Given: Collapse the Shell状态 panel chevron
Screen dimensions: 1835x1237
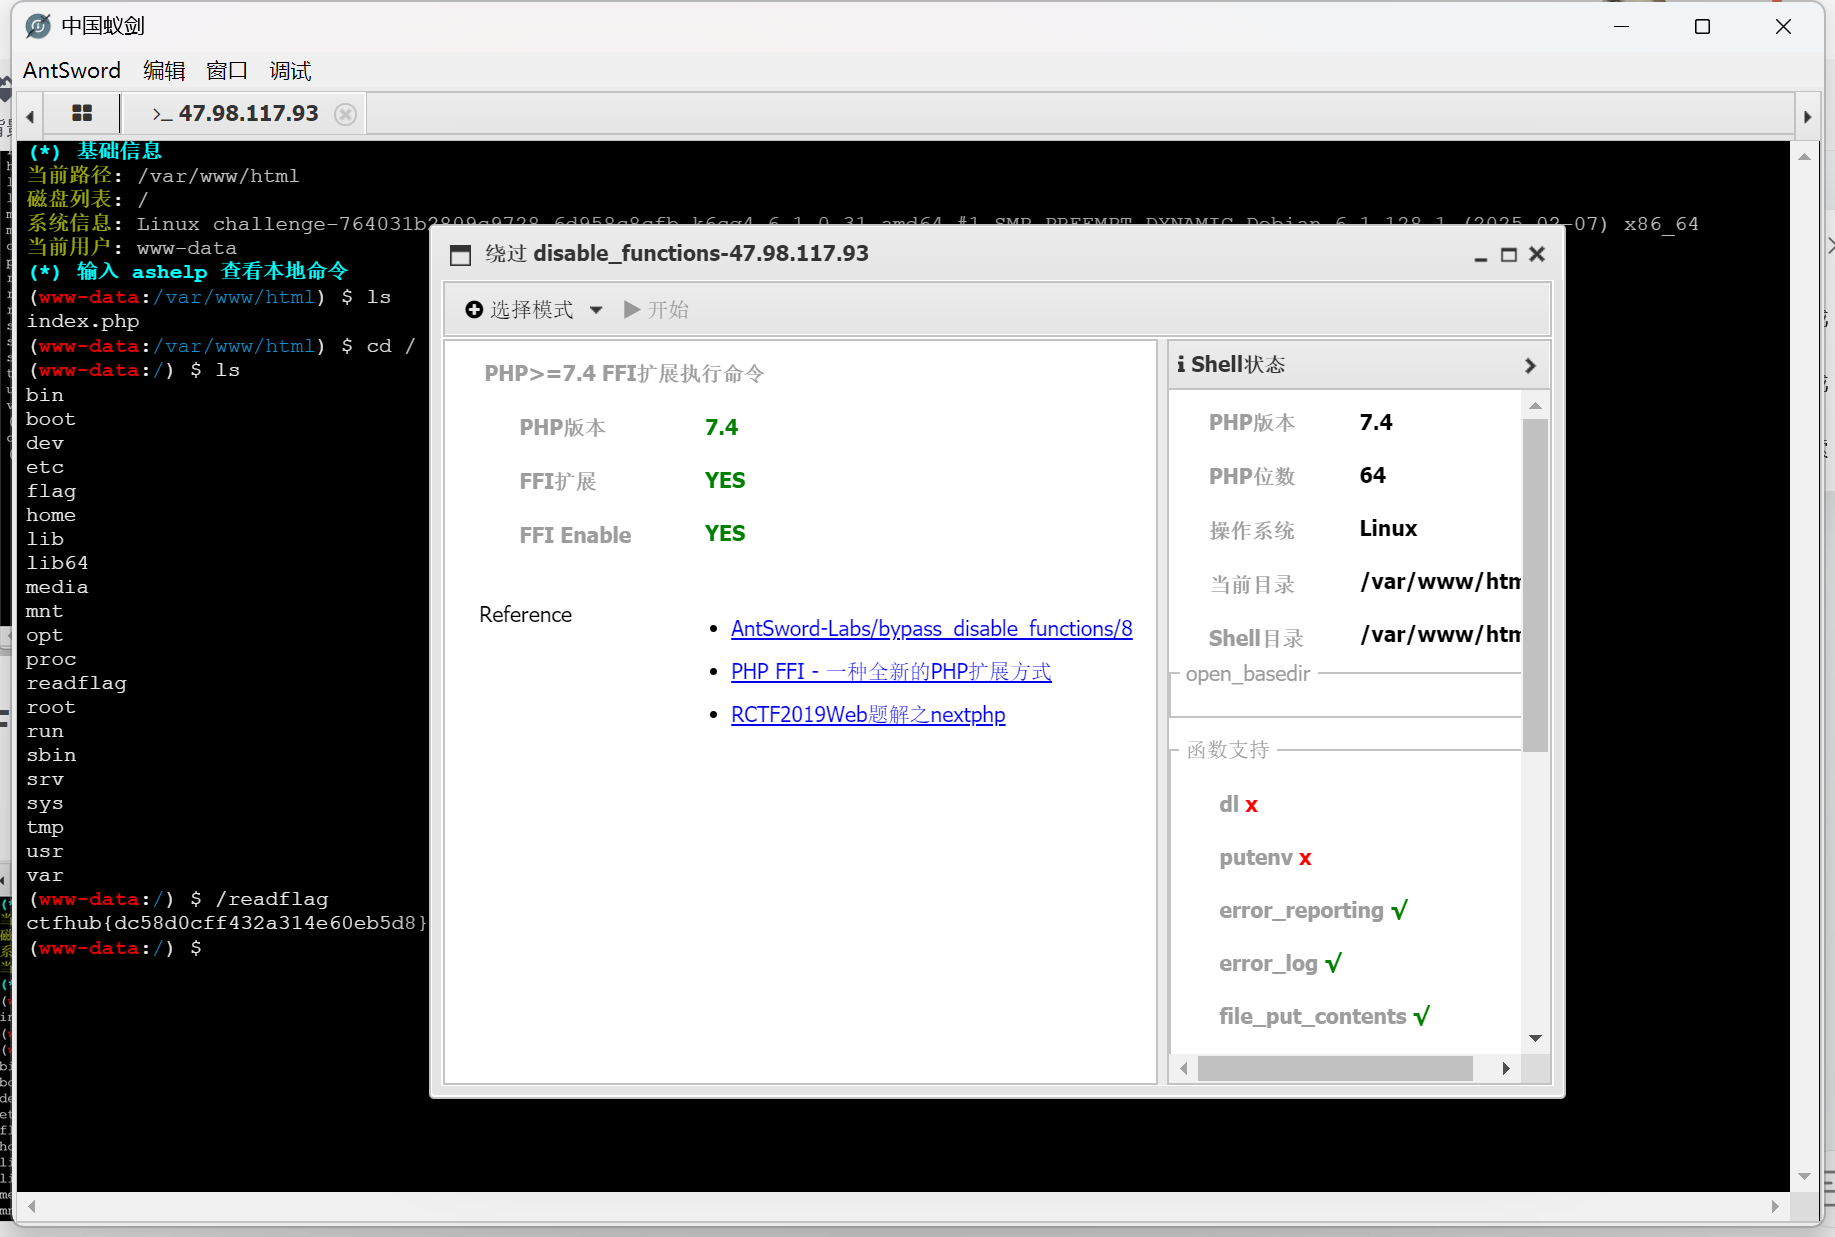Looking at the screenshot, I should (x=1530, y=365).
